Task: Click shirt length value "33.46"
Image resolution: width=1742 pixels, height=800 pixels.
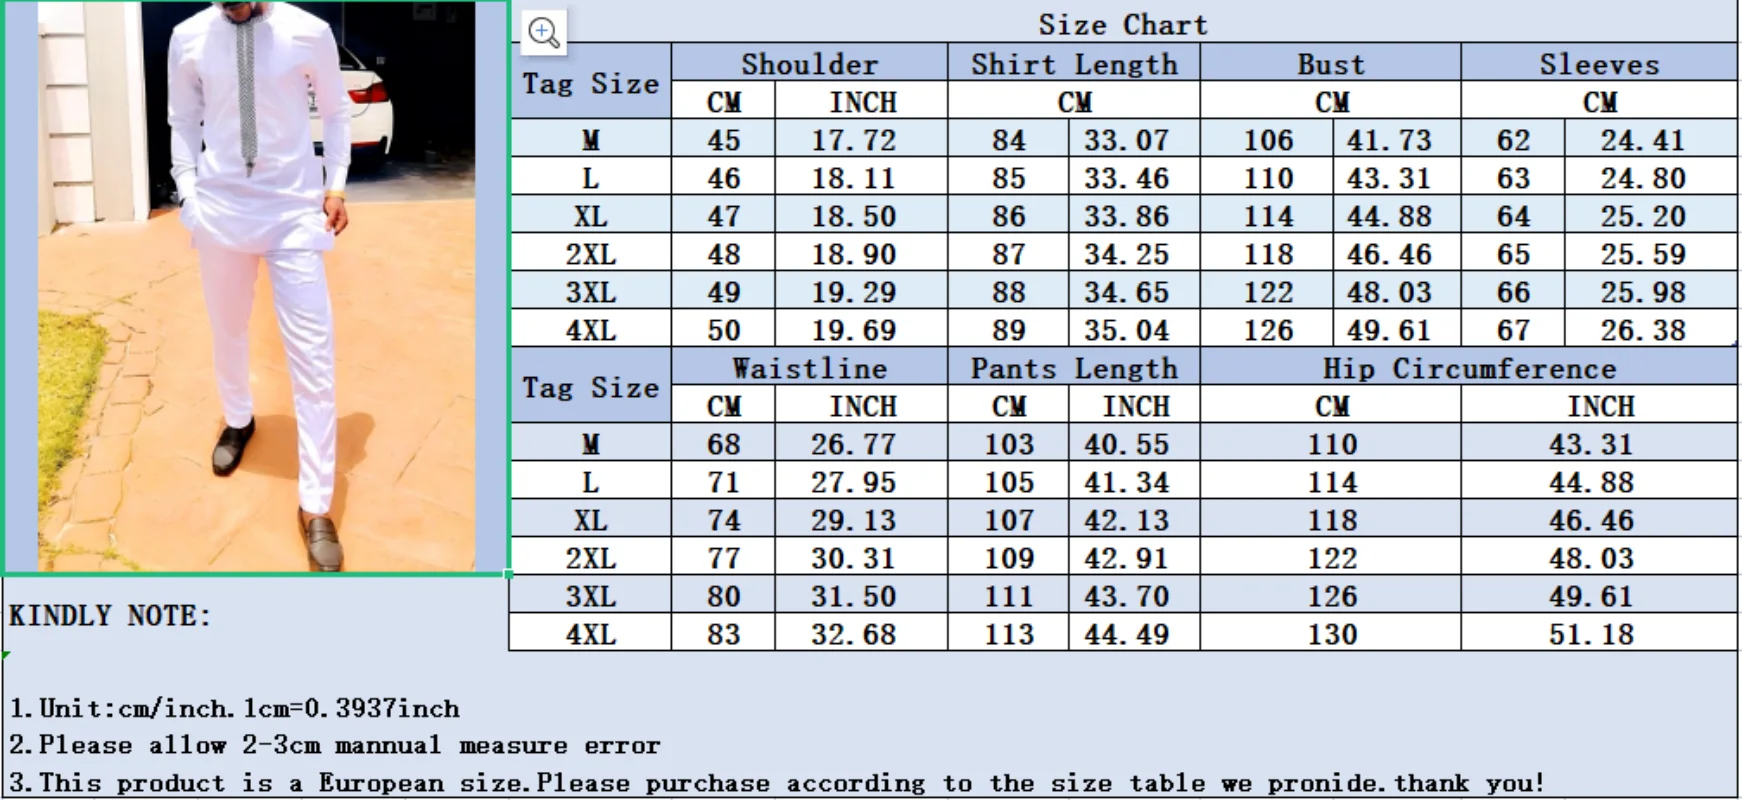Action: pyautogui.click(x=1126, y=178)
